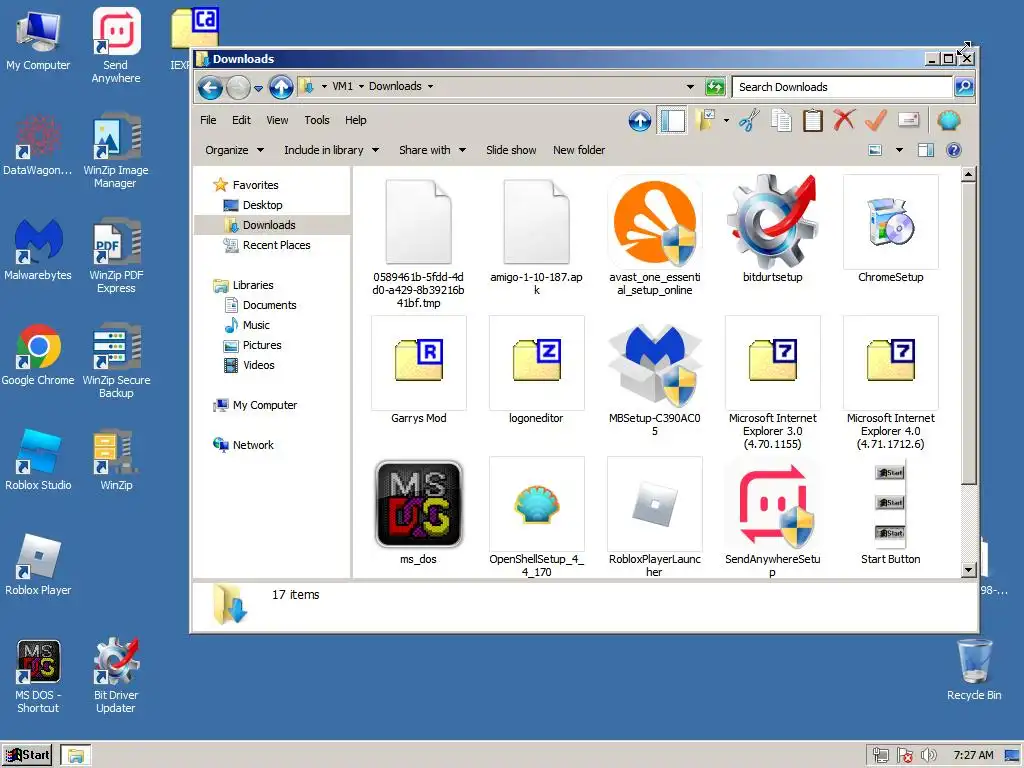Click the grayed Forward navigation arrow

[x=238, y=87]
